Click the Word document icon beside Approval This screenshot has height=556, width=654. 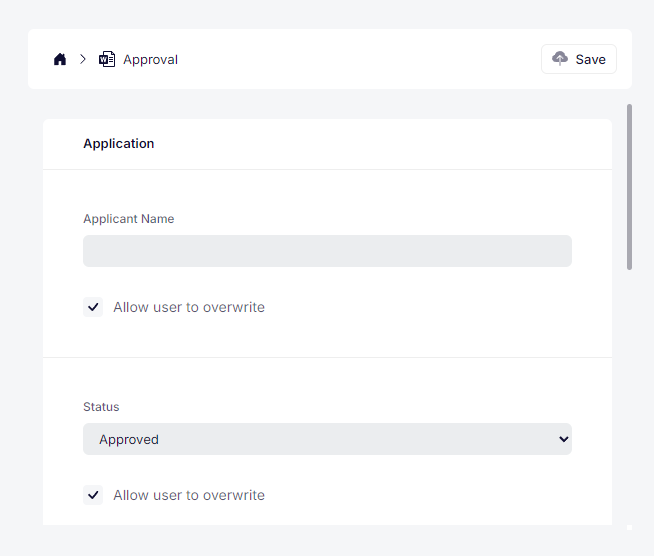pyautogui.click(x=107, y=59)
